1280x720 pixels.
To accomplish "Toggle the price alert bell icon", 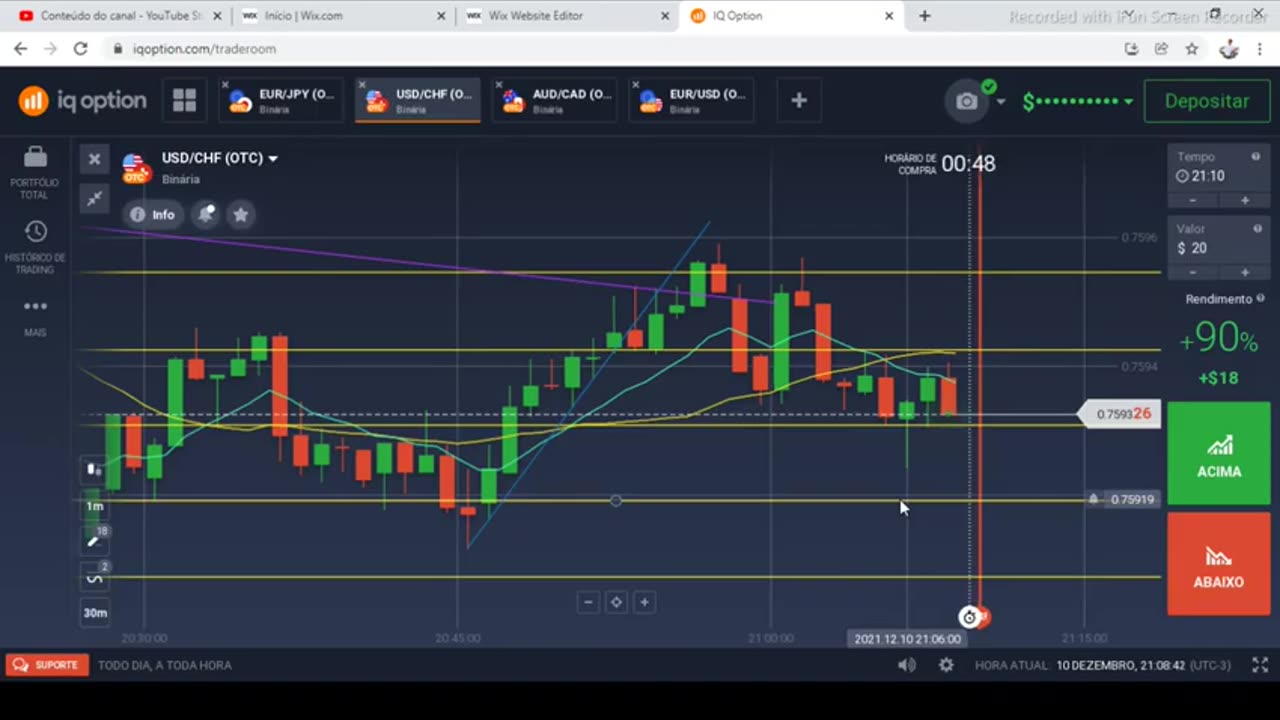I will [x=206, y=214].
